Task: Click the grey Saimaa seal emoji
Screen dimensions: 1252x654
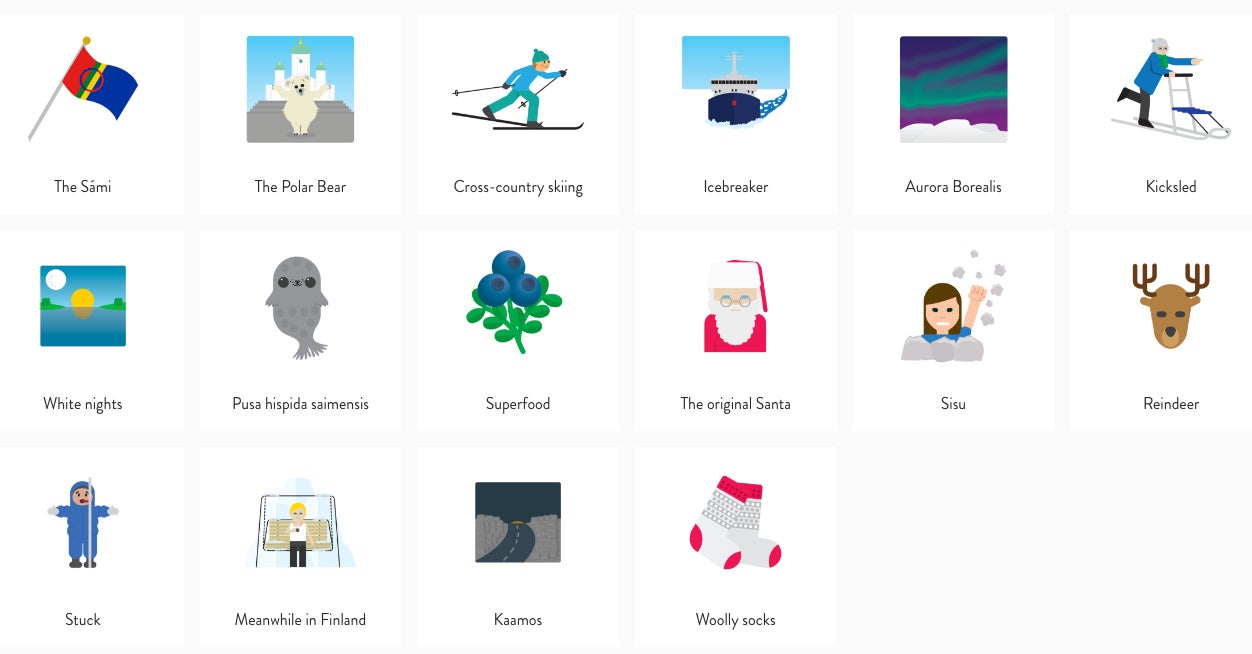Action: point(297,307)
